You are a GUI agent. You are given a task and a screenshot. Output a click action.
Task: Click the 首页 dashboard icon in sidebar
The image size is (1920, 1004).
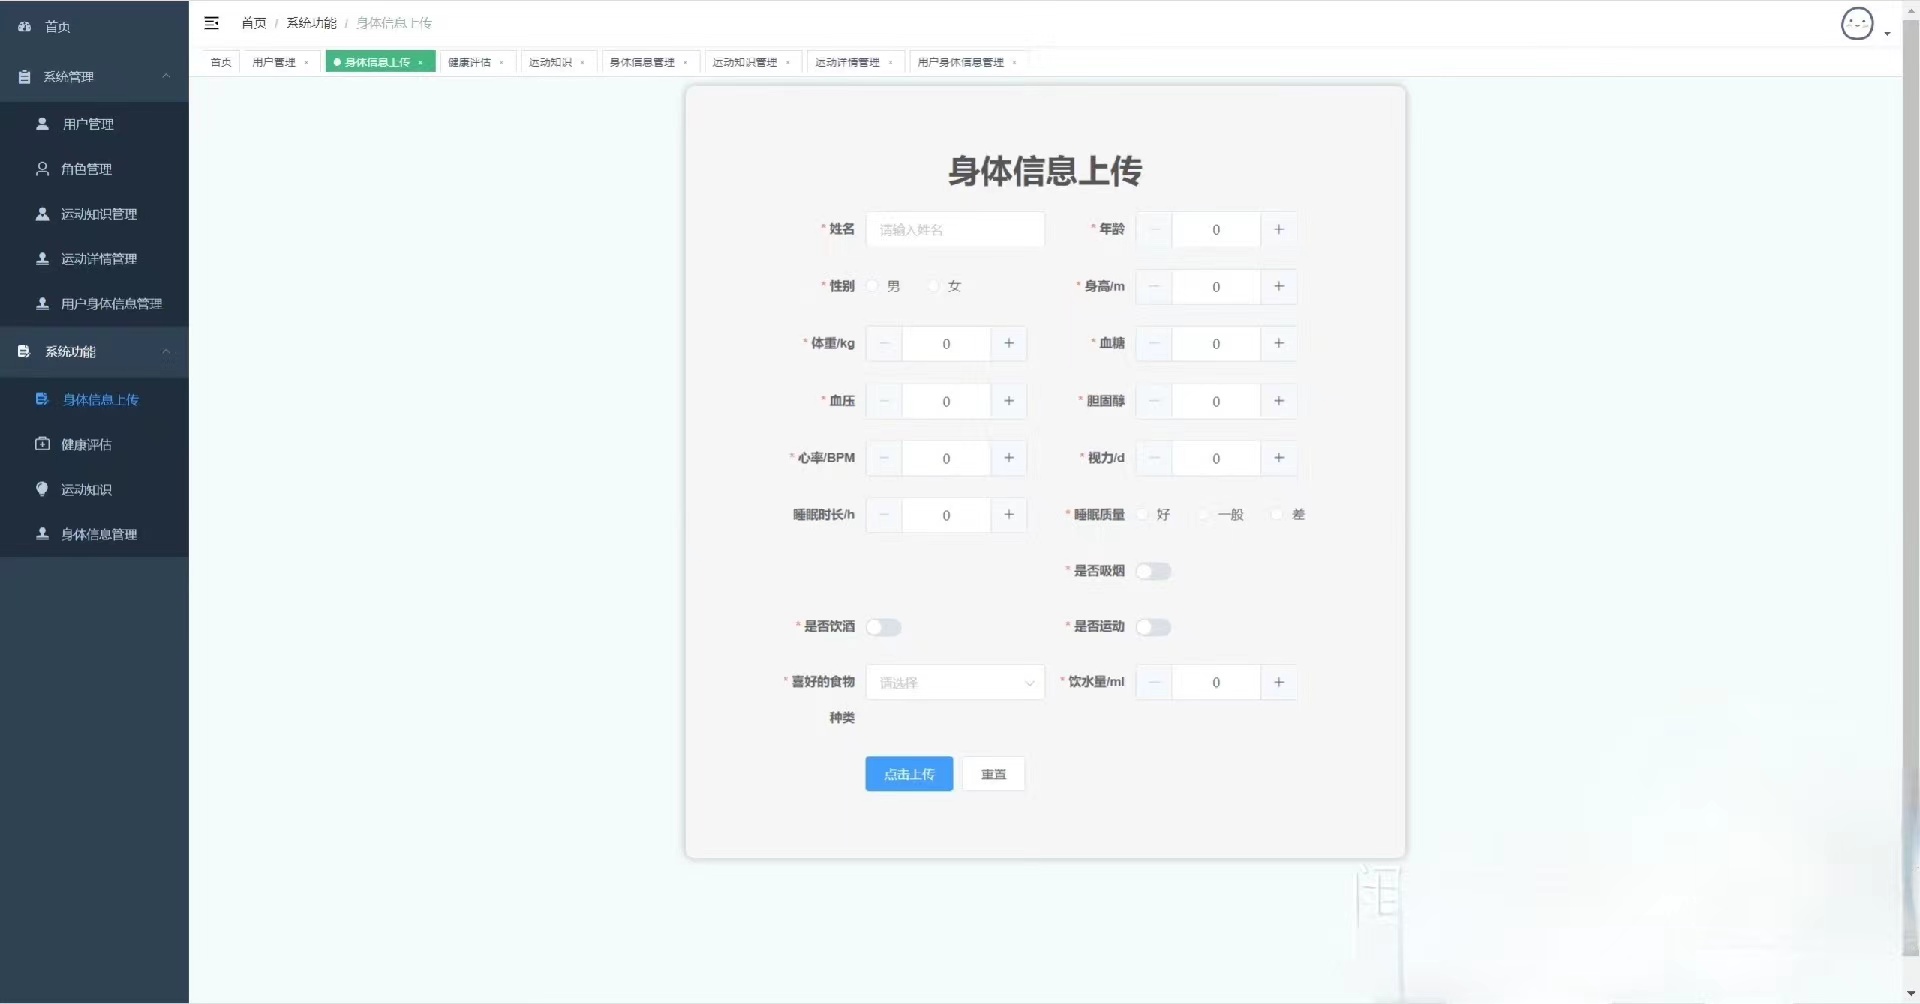click(x=24, y=27)
